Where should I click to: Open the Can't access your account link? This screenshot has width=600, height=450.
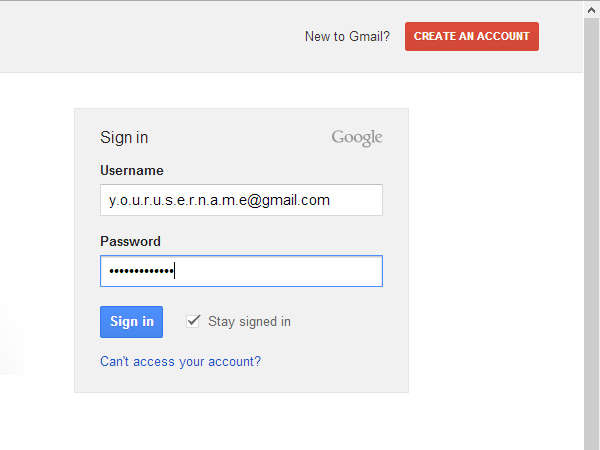(x=180, y=362)
